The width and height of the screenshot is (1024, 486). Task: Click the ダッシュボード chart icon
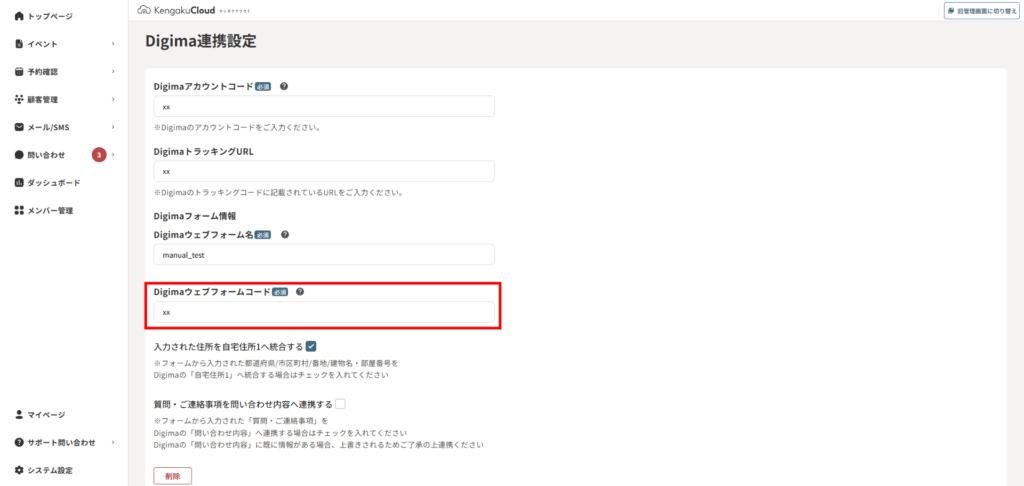coord(19,182)
